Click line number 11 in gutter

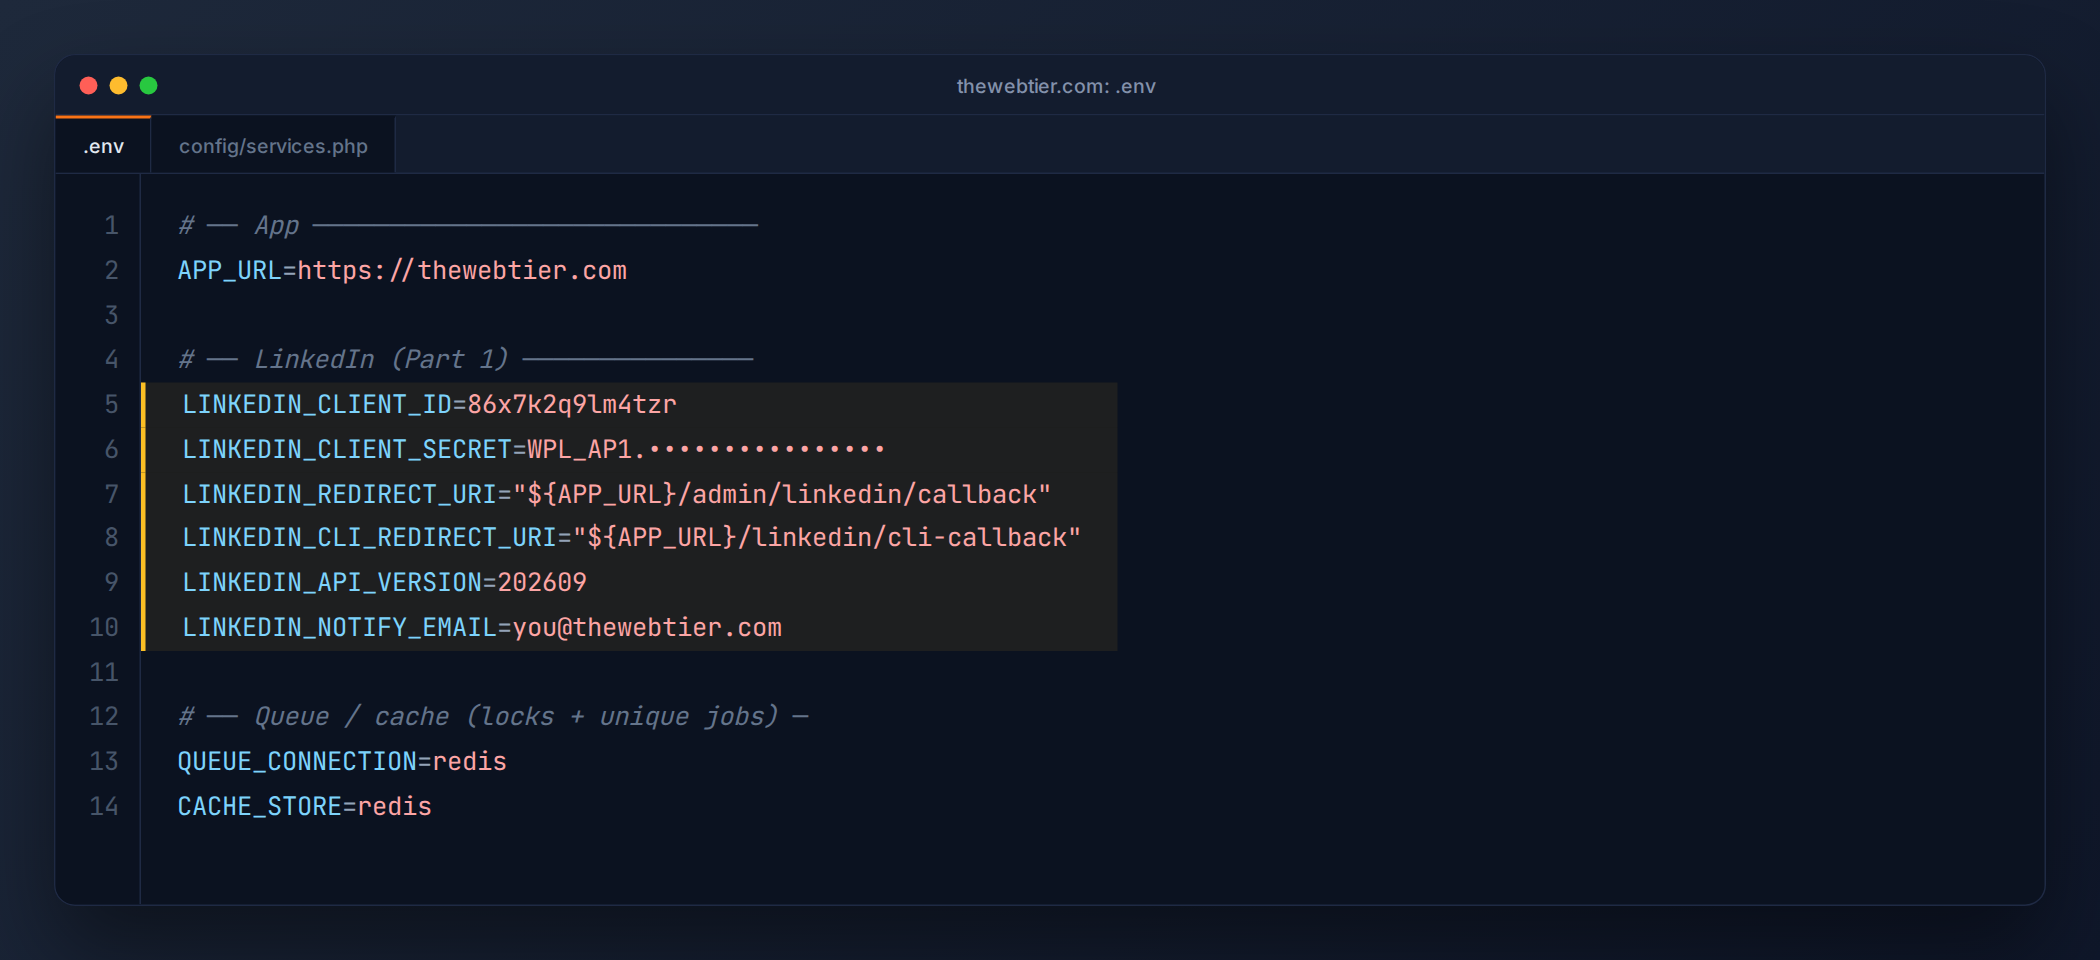104,673
